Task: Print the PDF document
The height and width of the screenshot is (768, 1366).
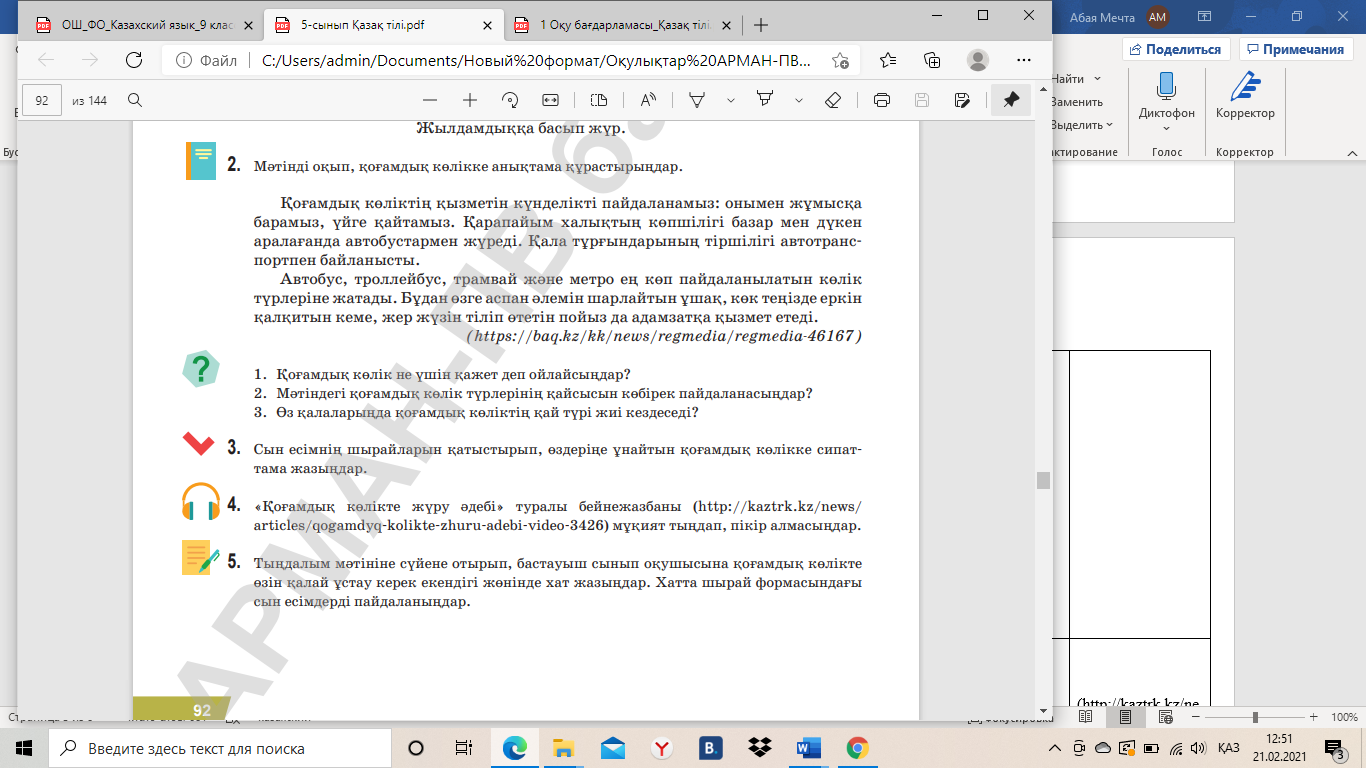Action: click(x=882, y=100)
